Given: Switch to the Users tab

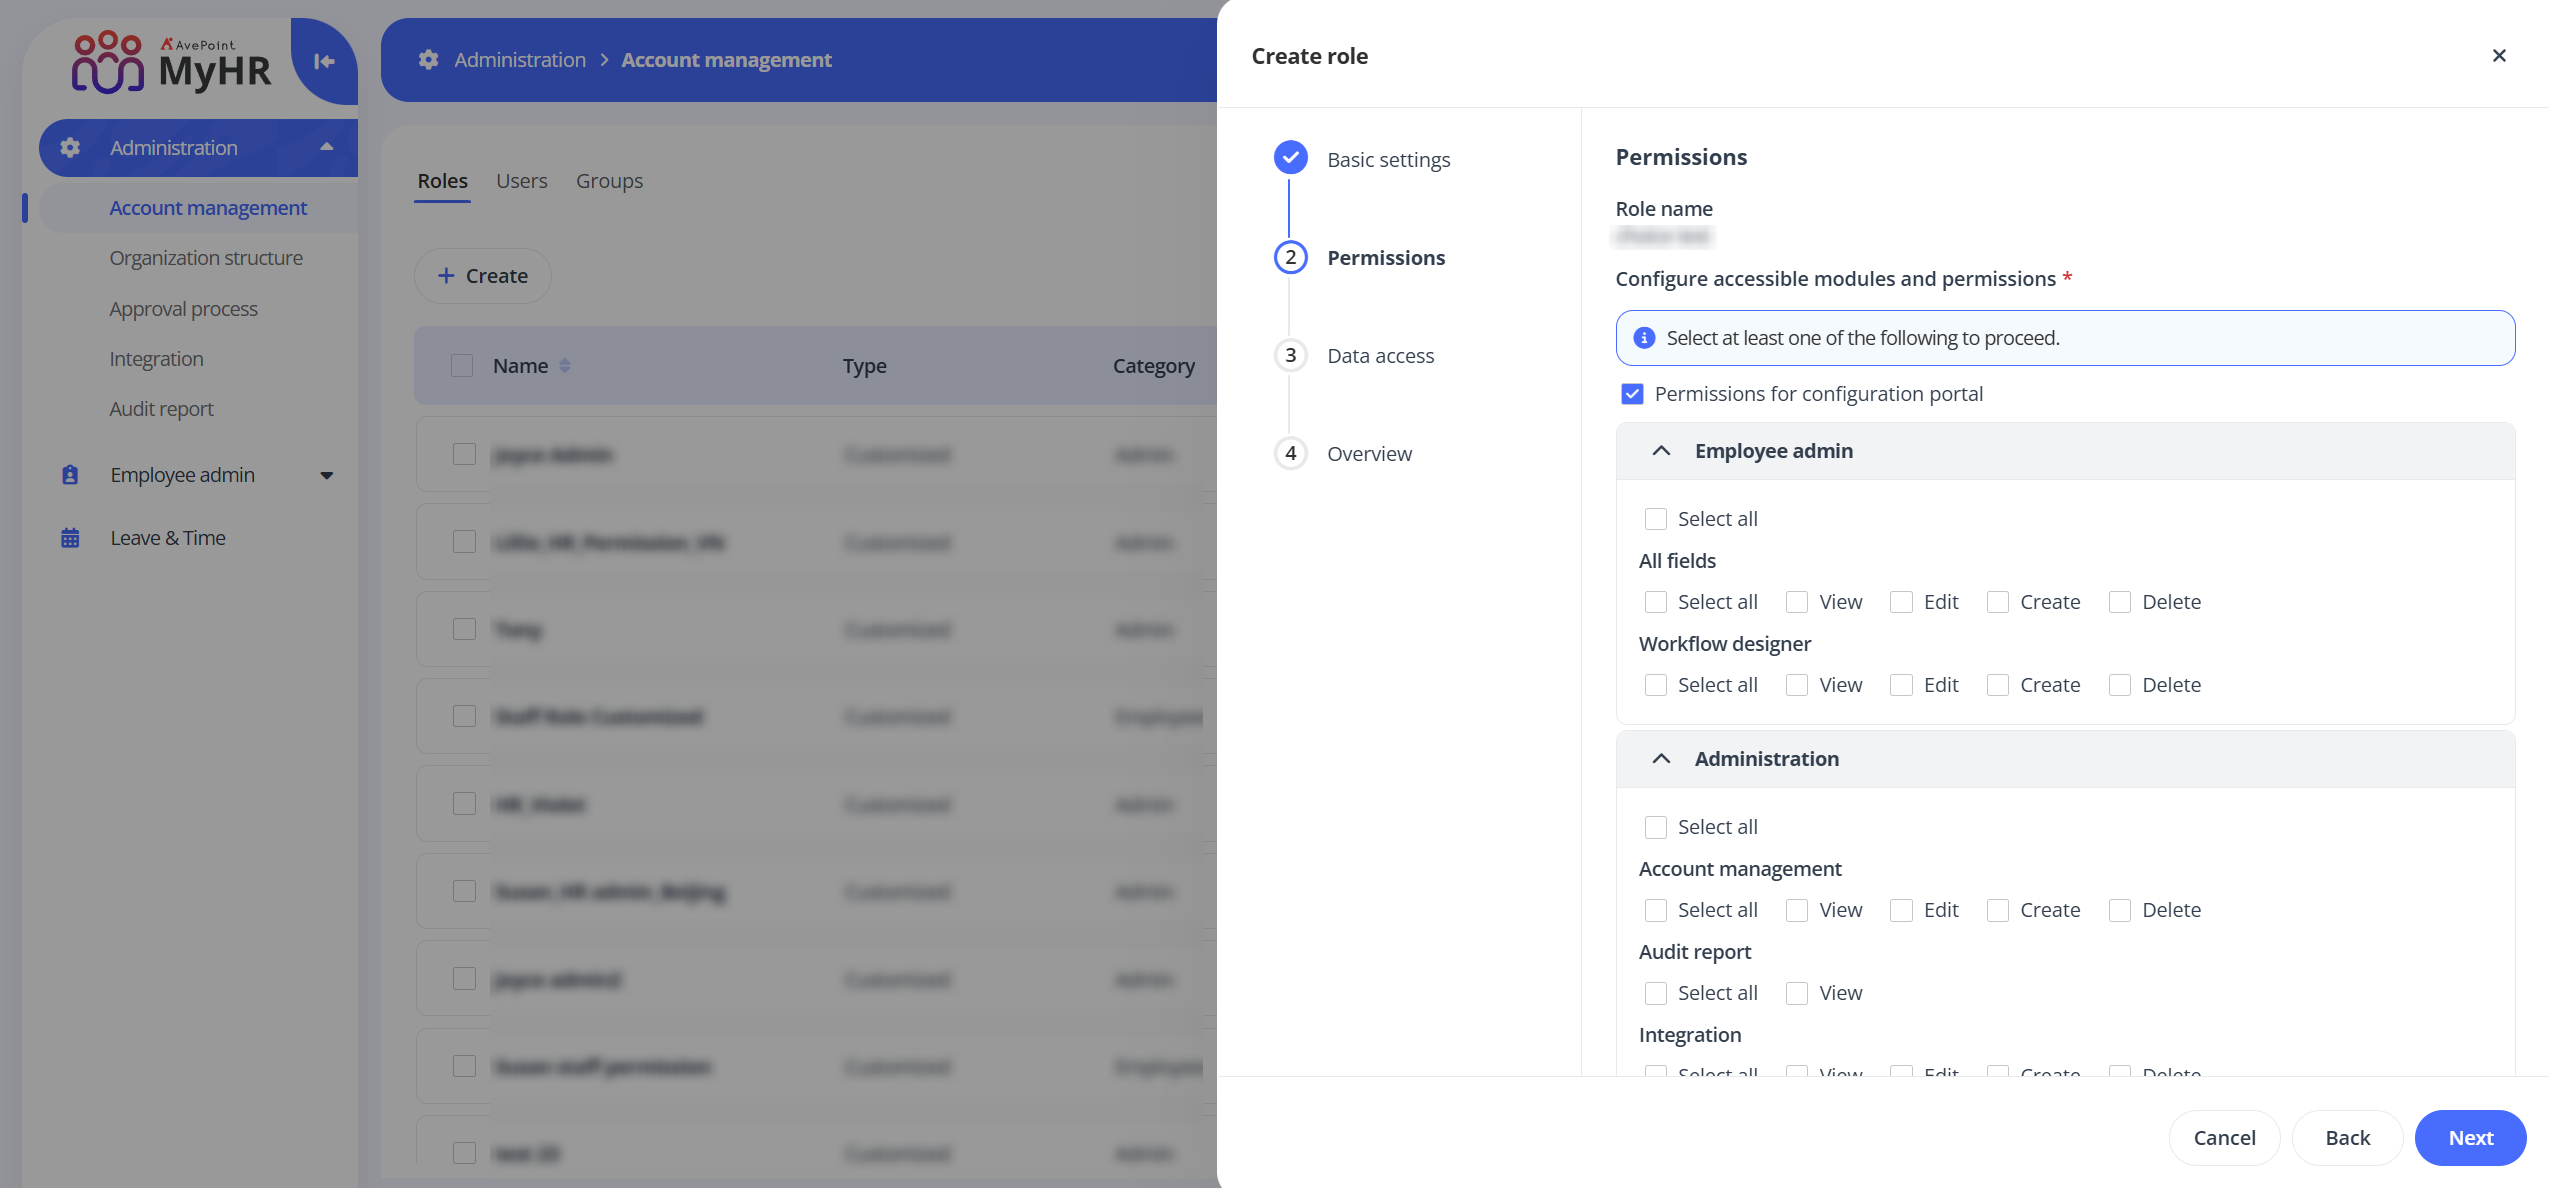Looking at the screenshot, I should tap(522, 181).
